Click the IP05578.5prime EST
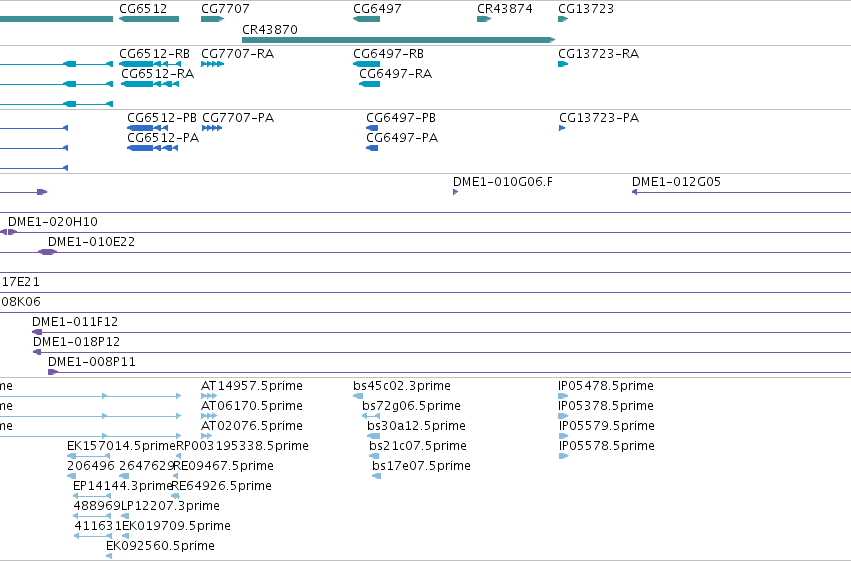 pyautogui.click(x=563, y=456)
